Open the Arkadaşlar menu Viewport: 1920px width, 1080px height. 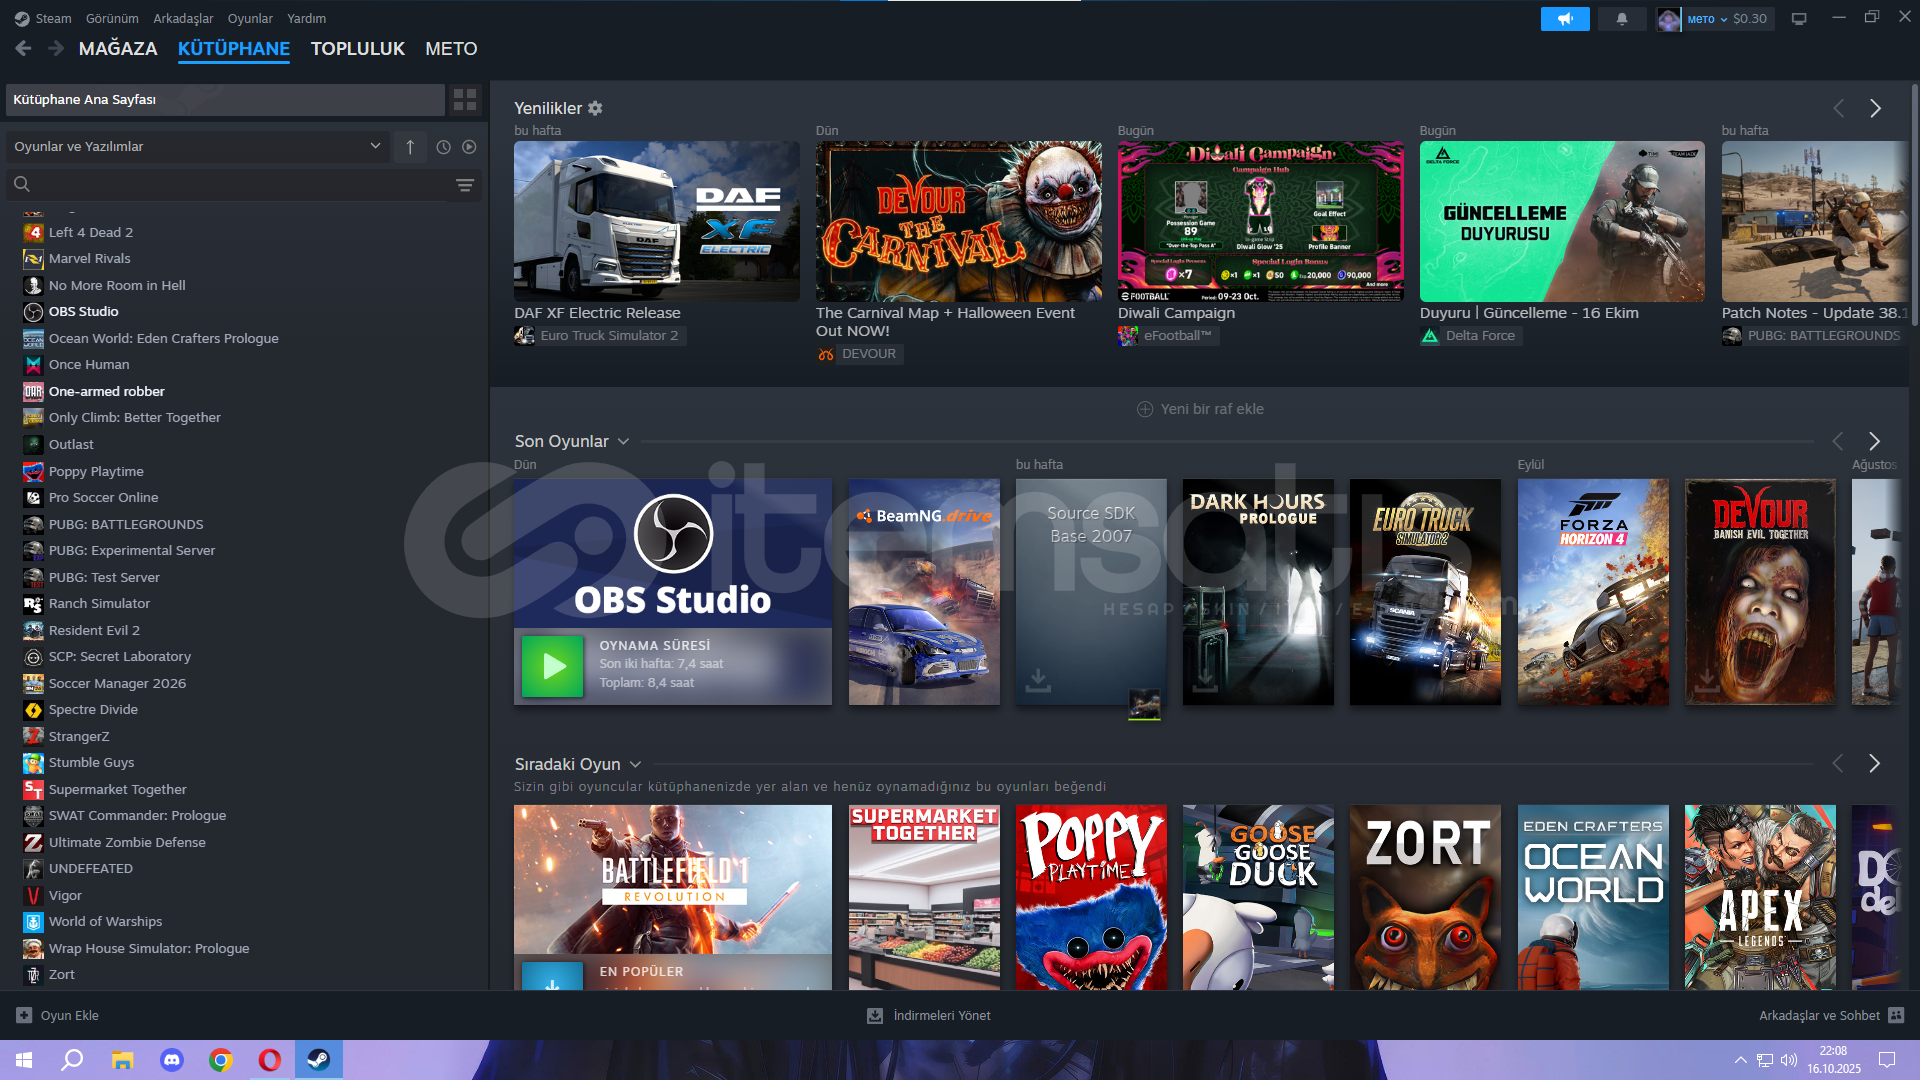click(183, 18)
